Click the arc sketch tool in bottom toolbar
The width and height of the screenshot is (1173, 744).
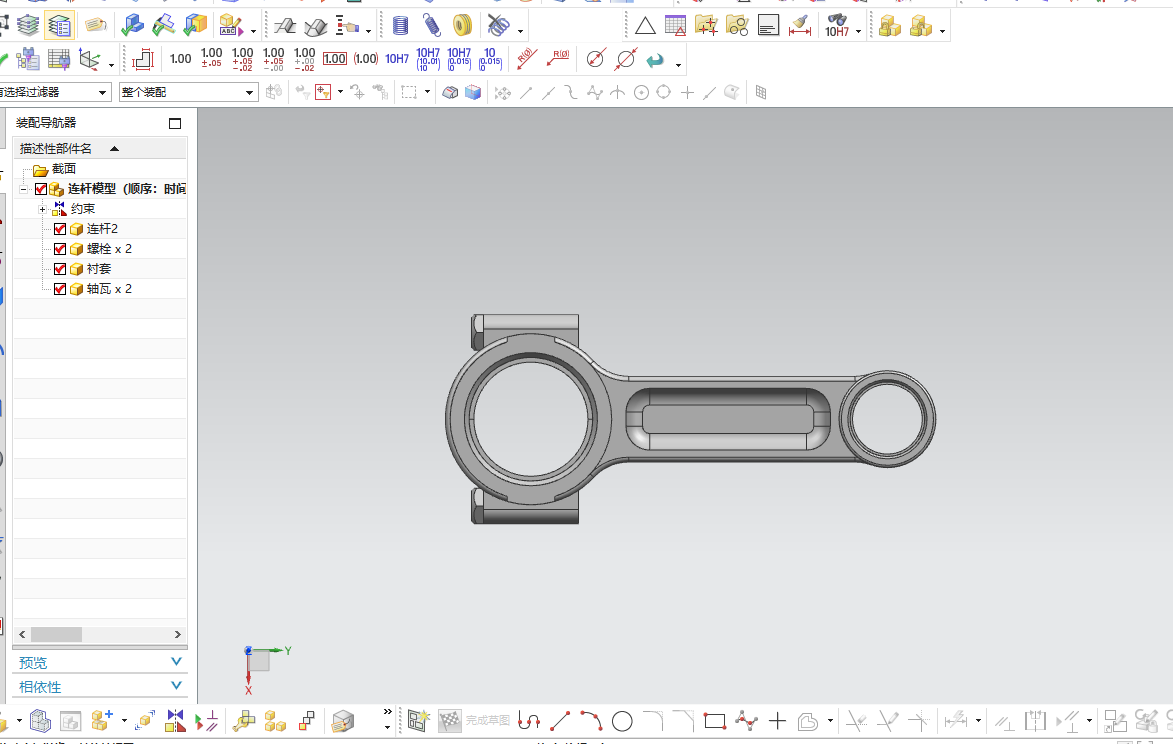pos(591,721)
